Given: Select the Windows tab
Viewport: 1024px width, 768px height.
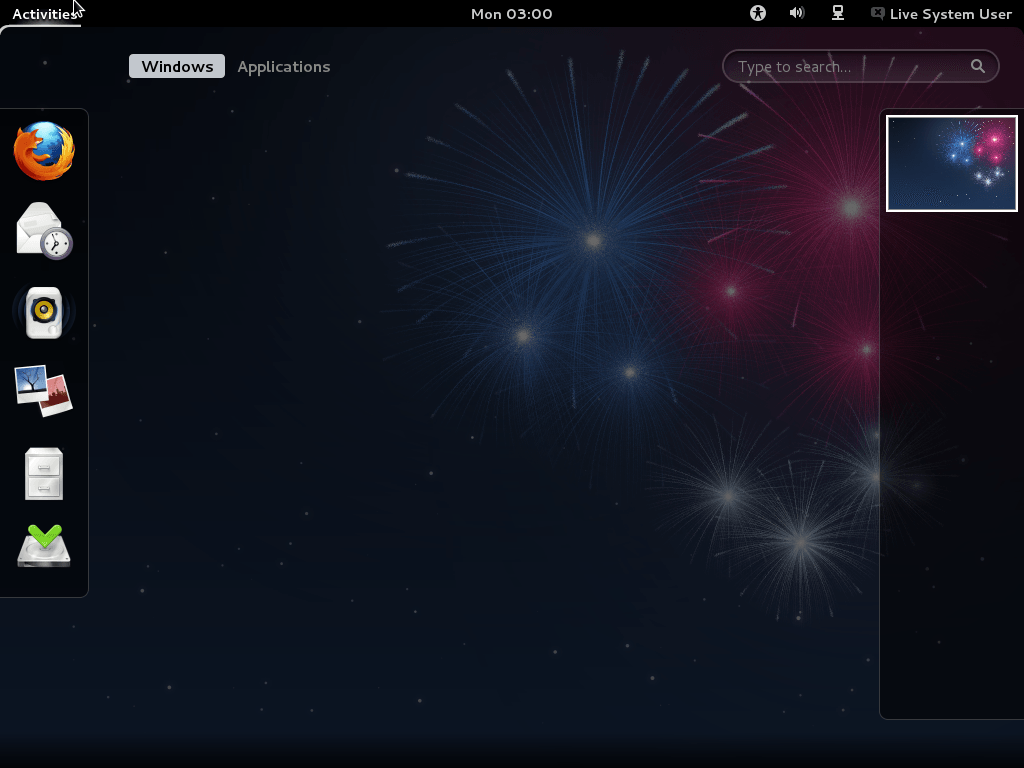Looking at the screenshot, I should pos(177,67).
